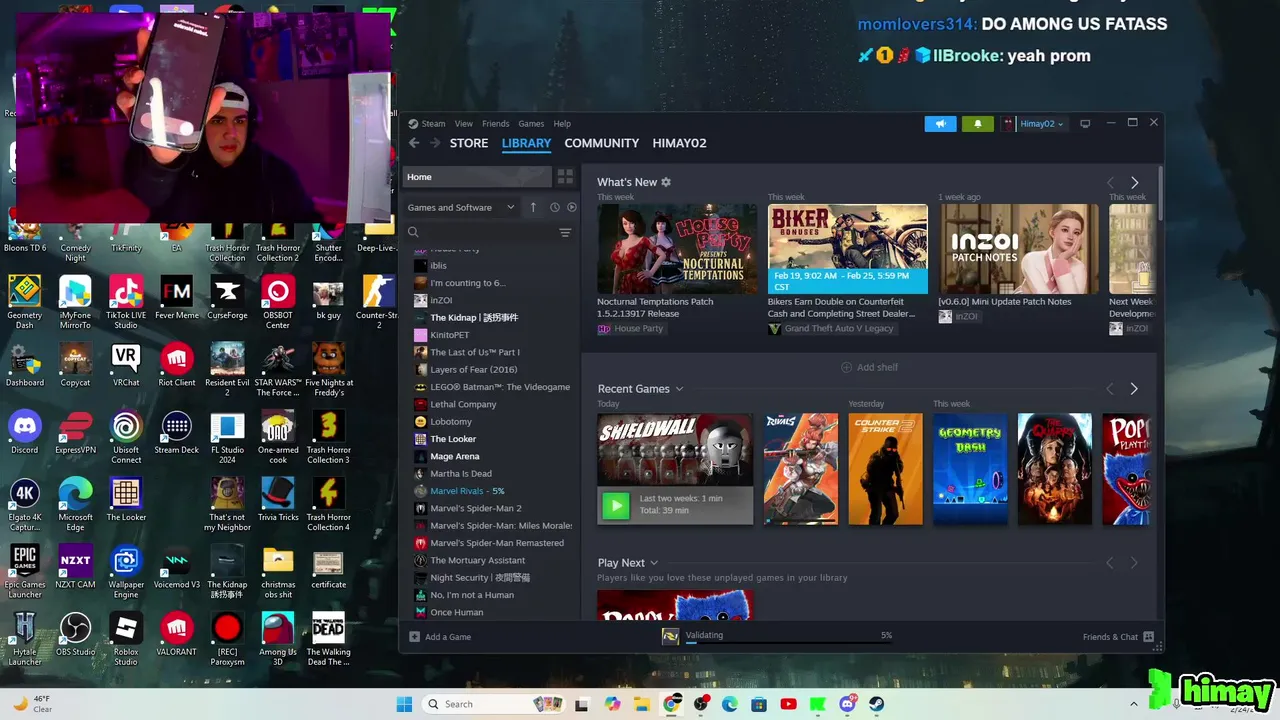Open VRChat desktop shortcut
The width and height of the screenshot is (1280, 720).
pos(126,365)
